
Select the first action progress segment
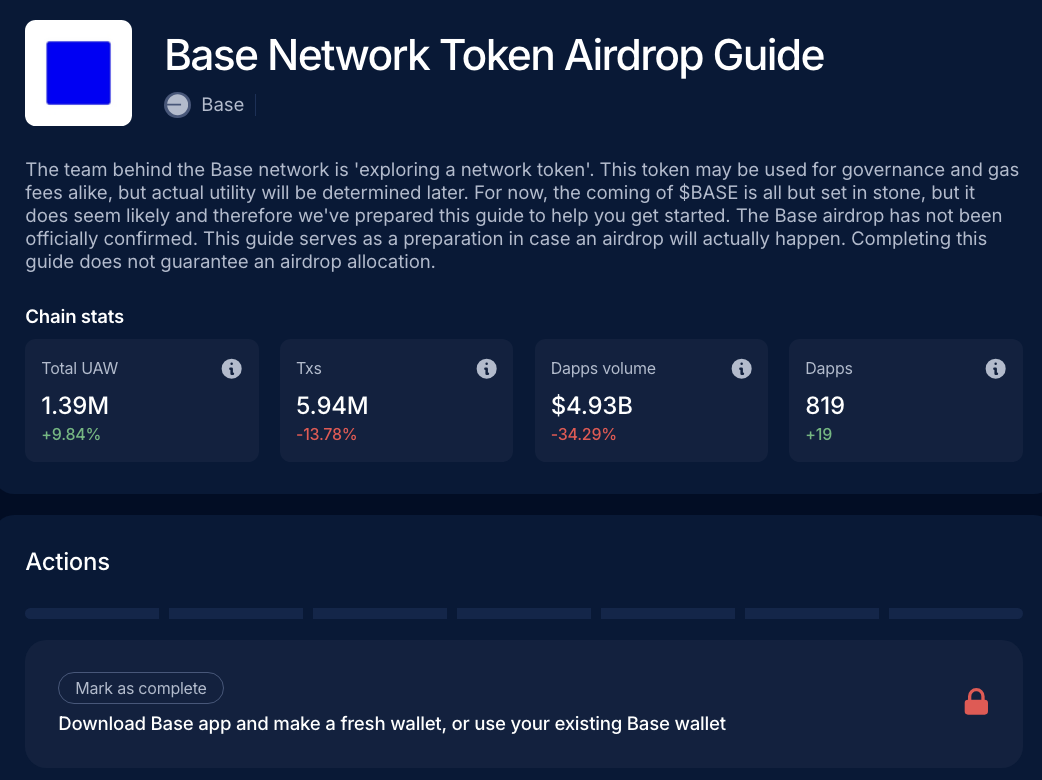pyautogui.click(x=92, y=613)
